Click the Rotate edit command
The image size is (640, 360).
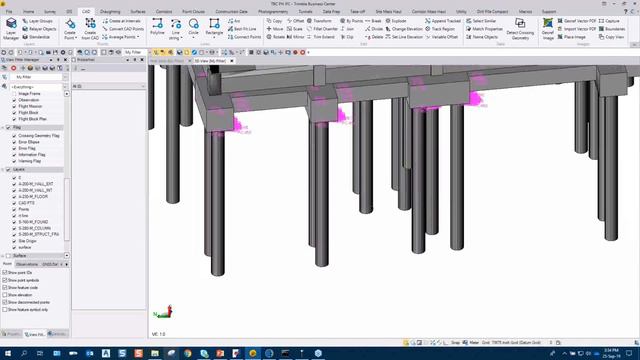pos(276,37)
